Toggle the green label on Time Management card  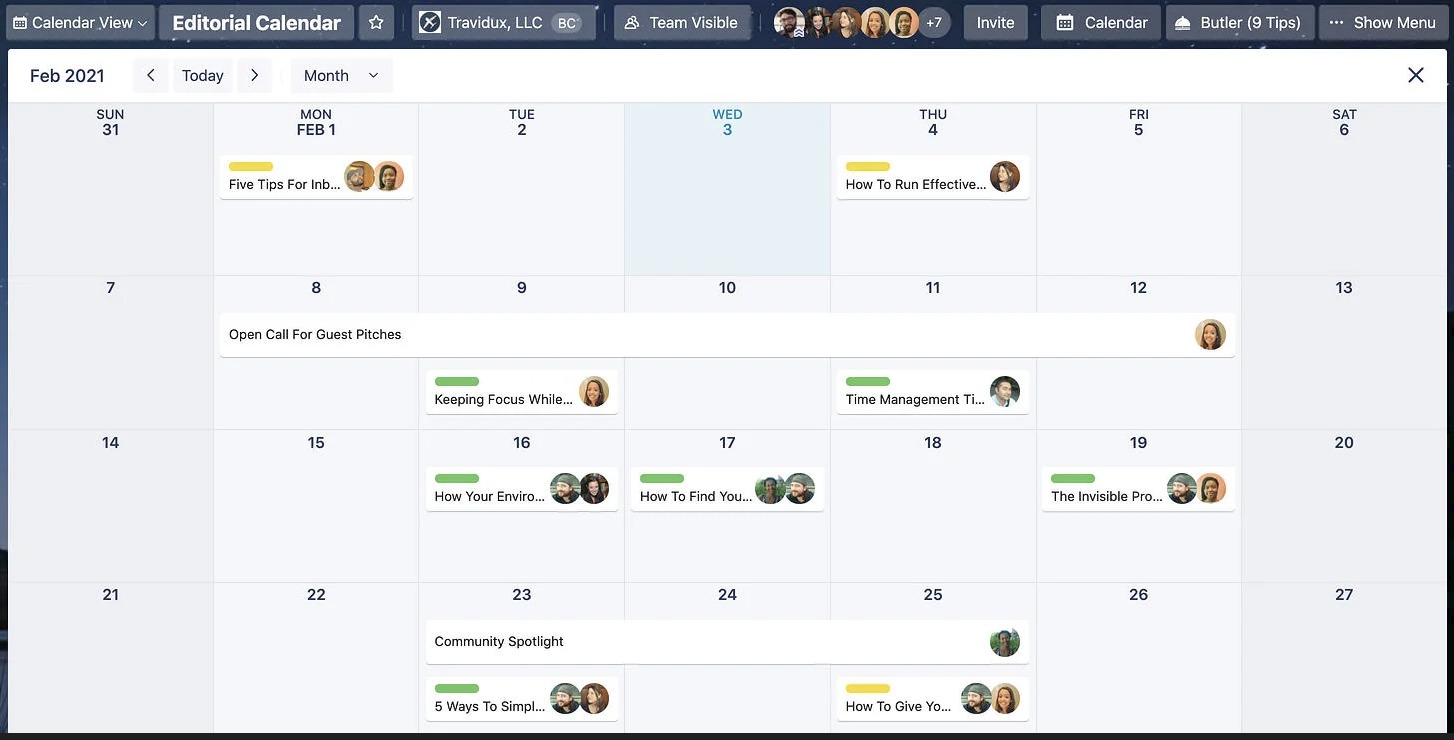(x=867, y=381)
